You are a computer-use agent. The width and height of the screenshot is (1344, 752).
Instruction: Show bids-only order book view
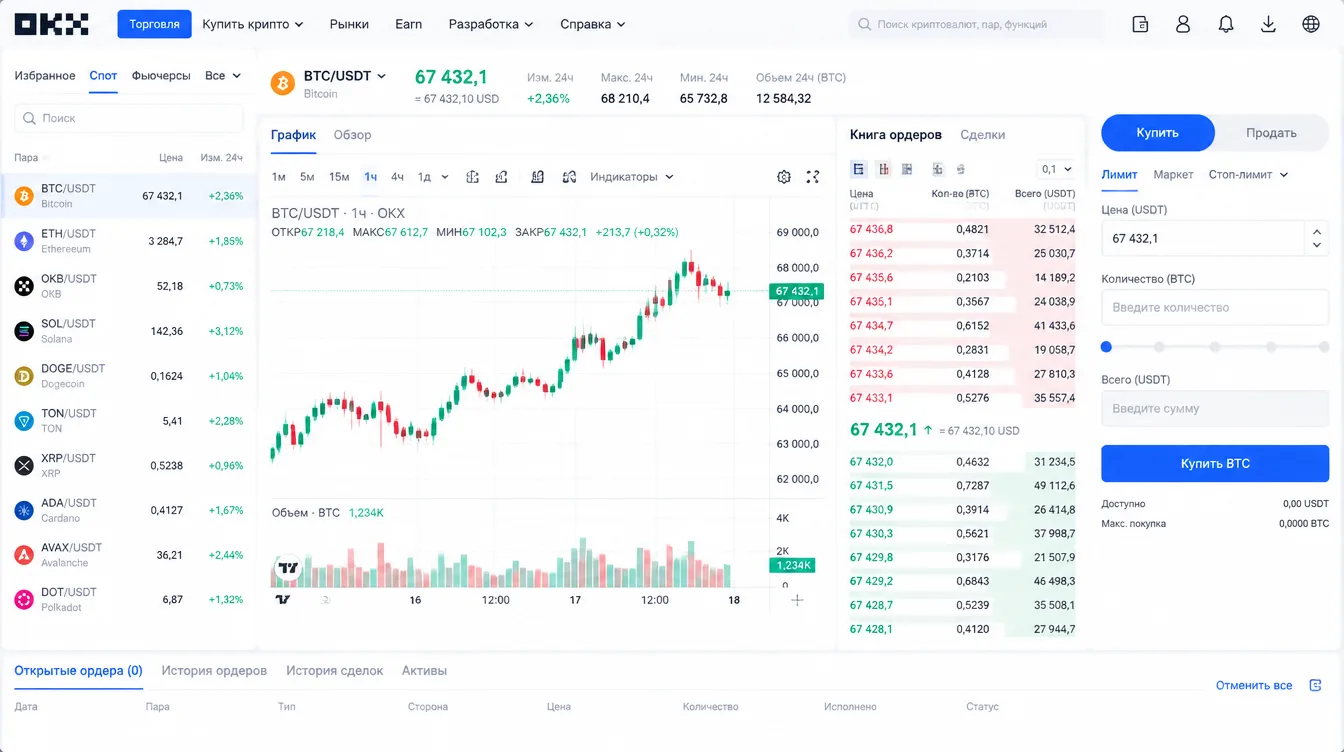pyautogui.click(x=909, y=169)
